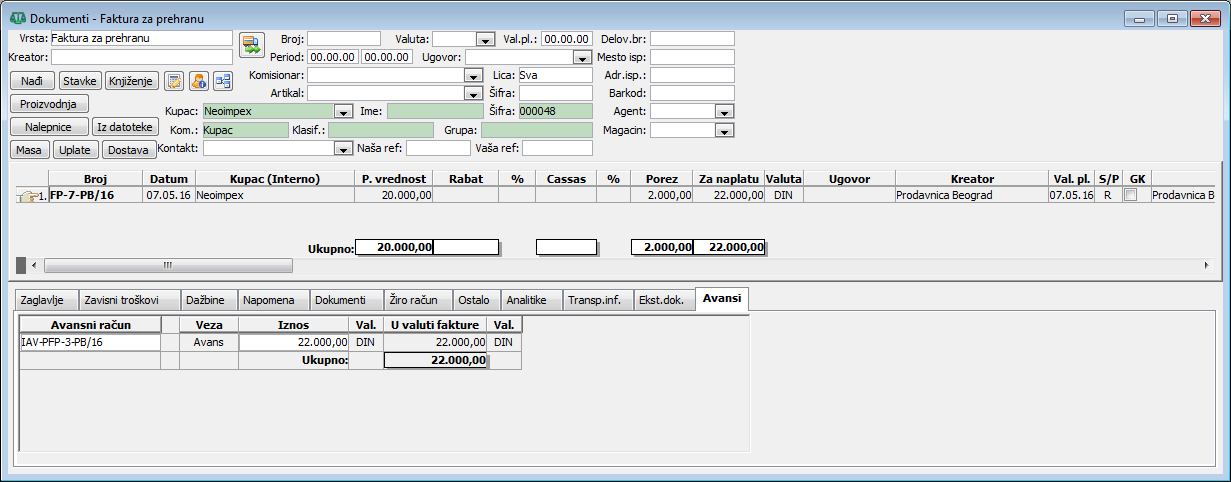Viewport: 1231px width, 482px height.
Task: Click the Masa button
Action: [x=30, y=150]
